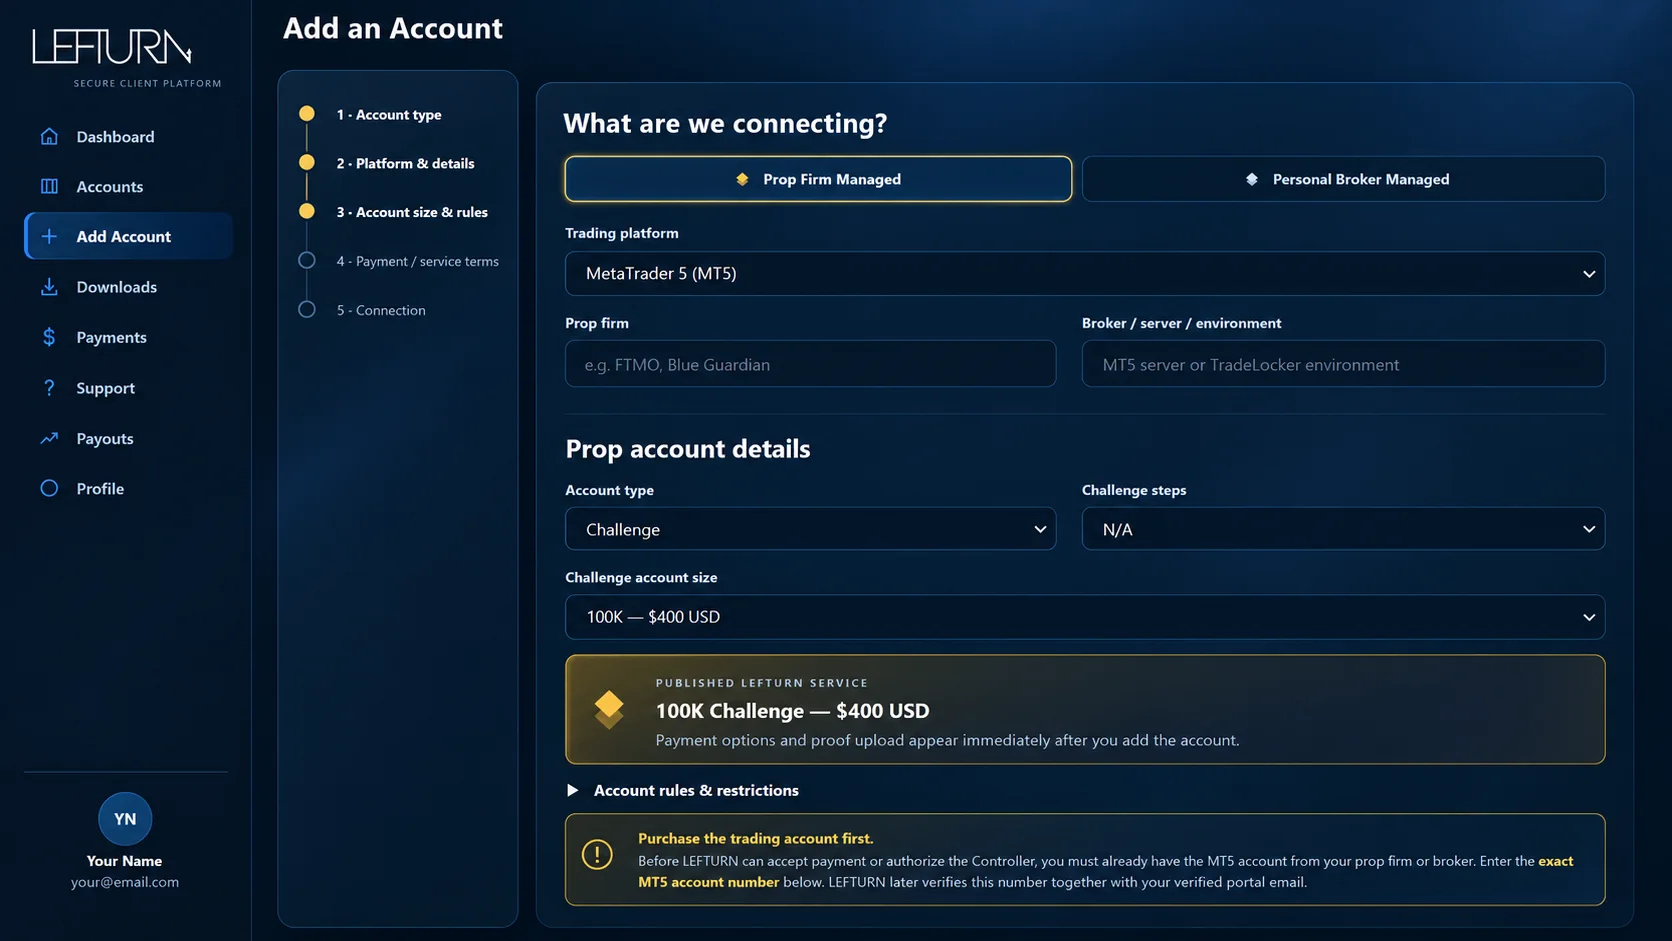
Task: Click the Profile circle icon
Action: [49, 488]
